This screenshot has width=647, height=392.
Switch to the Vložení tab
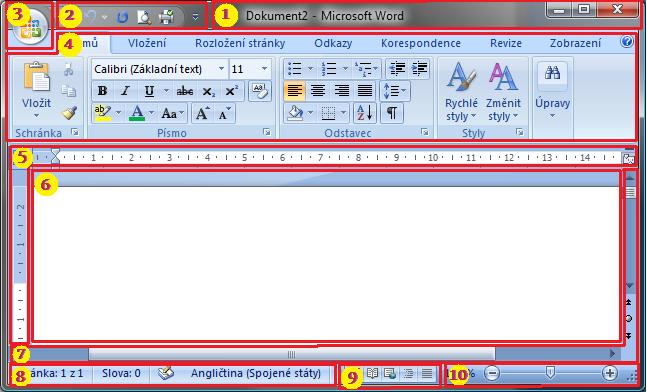click(147, 43)
